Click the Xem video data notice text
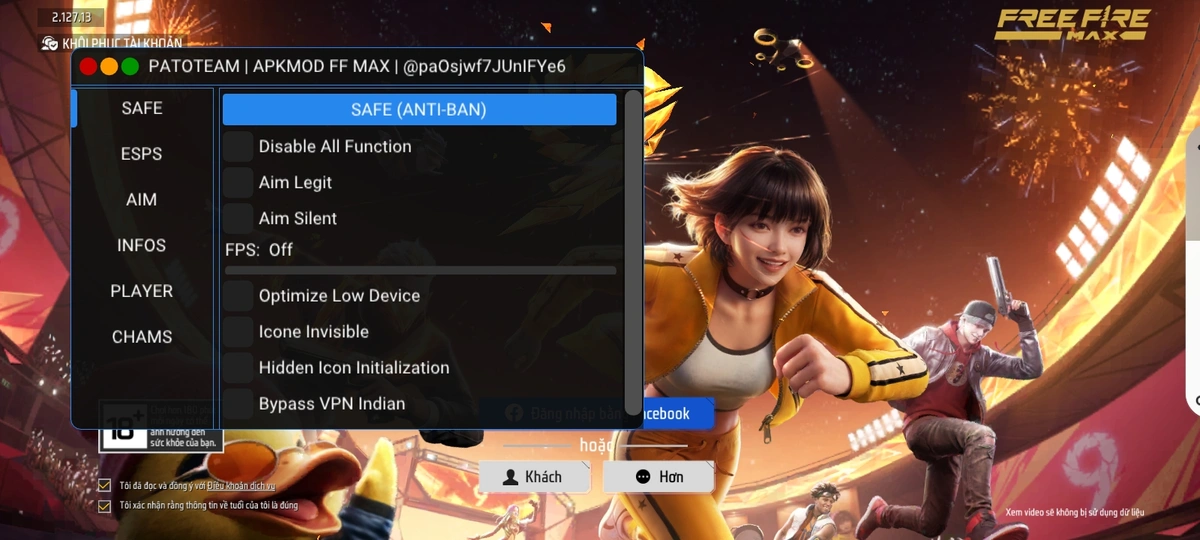This screenshot has height=540, width=1200. click(x=1075, y=512)
